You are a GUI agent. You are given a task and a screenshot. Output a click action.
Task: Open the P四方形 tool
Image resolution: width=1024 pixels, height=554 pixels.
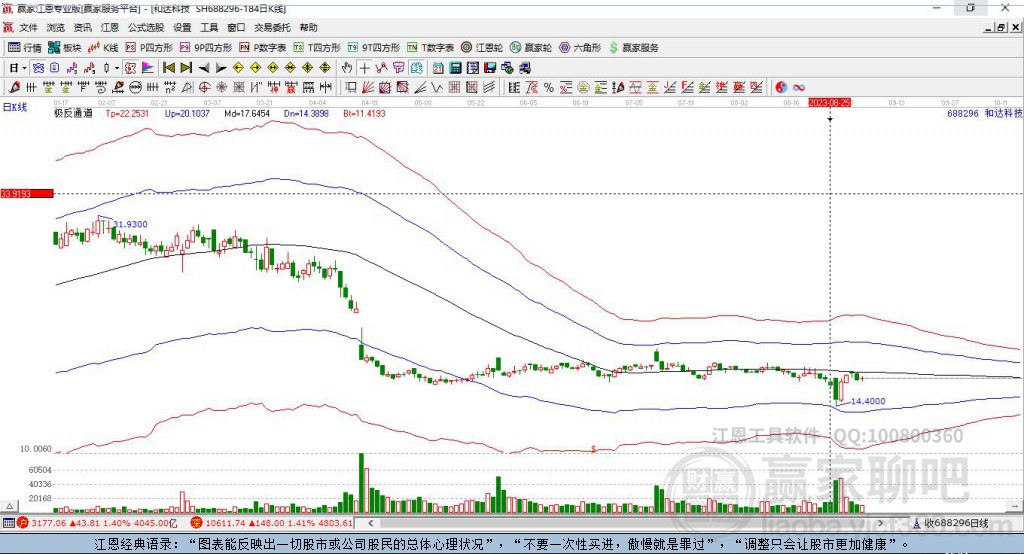click(149, 48)
